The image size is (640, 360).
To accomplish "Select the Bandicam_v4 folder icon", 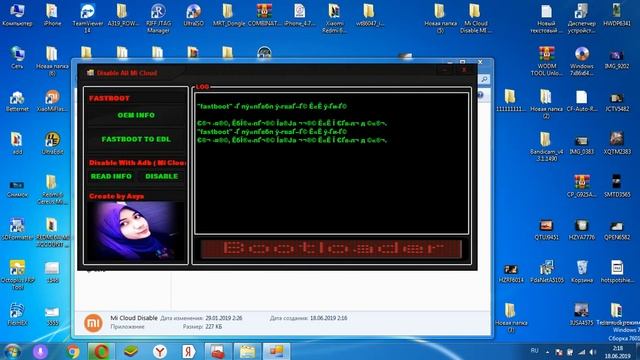I will [x=547, y=146].
